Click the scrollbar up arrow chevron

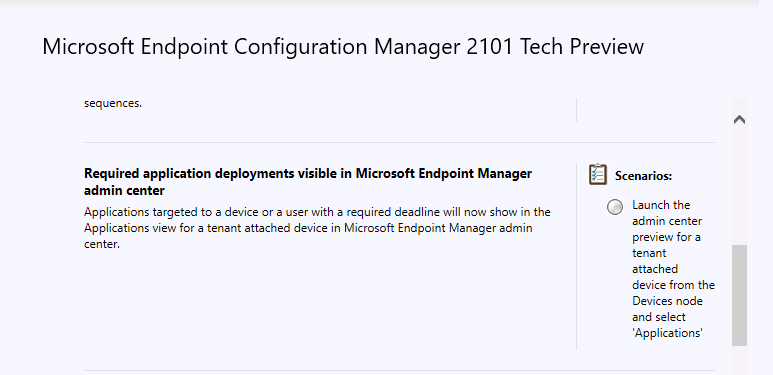tap(739, 120)
